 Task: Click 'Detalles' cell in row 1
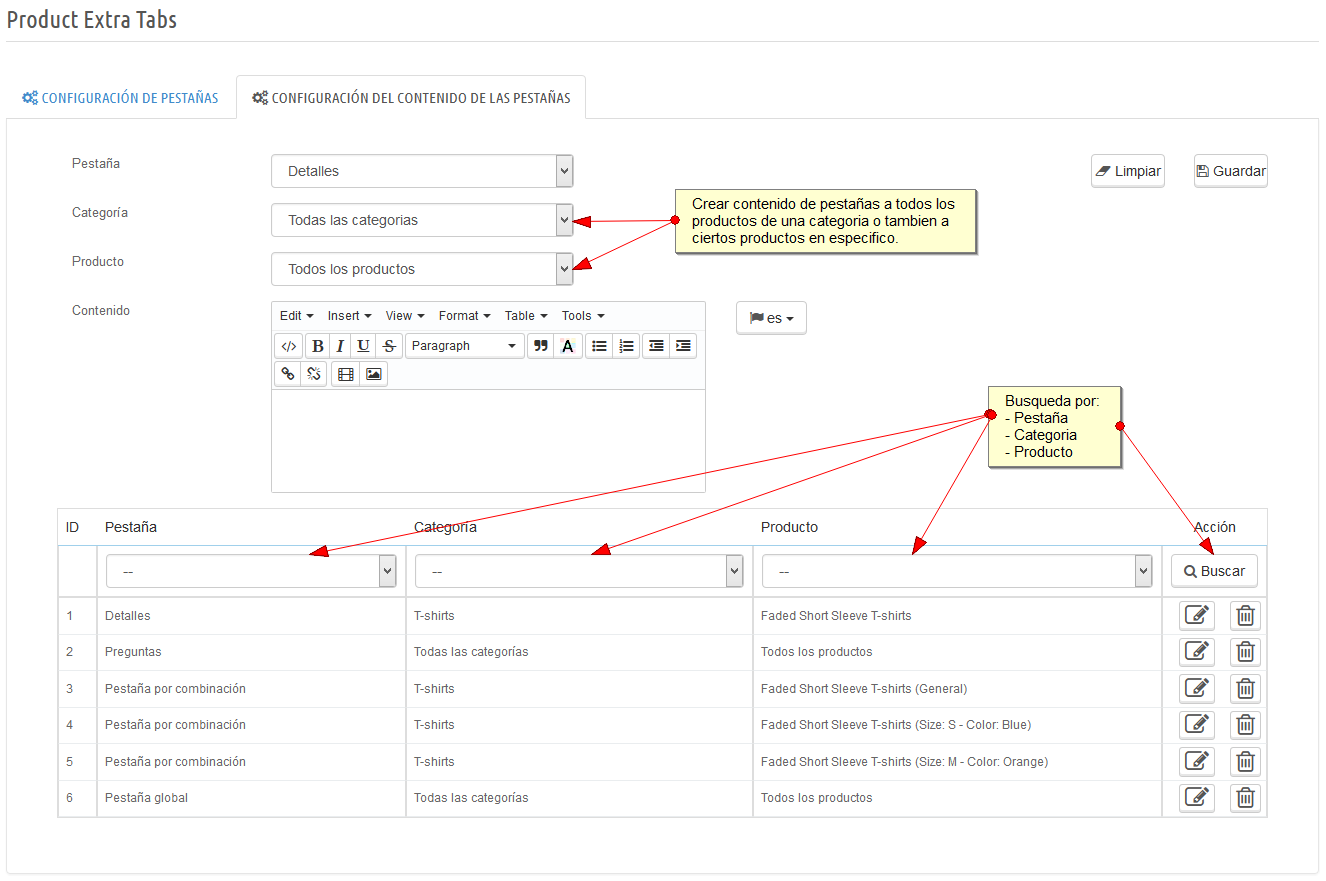128,616
